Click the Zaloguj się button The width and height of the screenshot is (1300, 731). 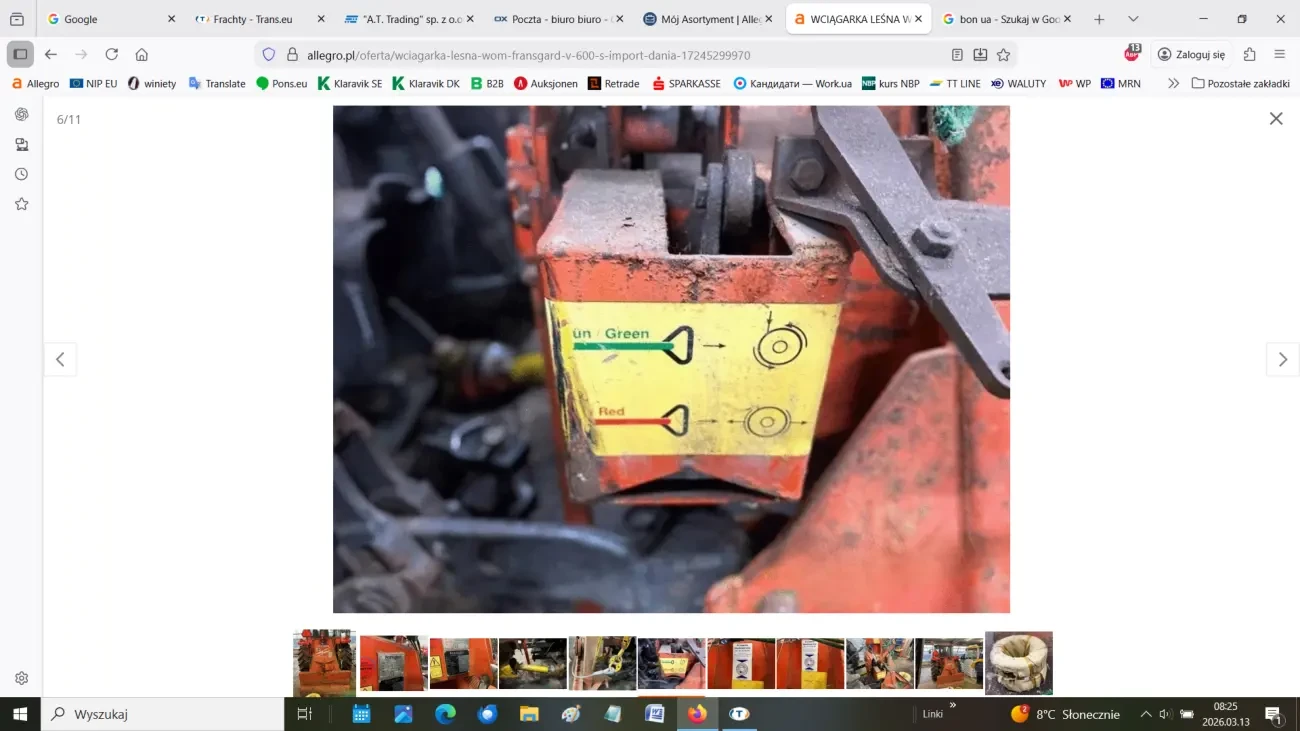click(1190, 55)
